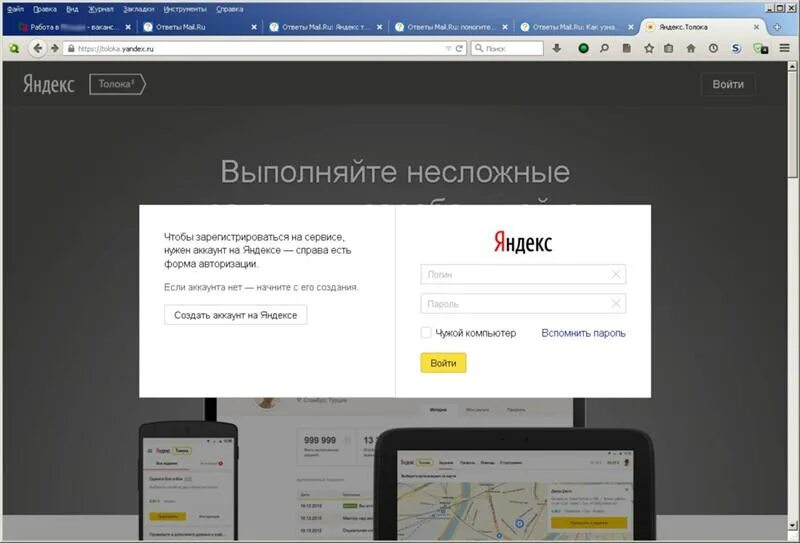Open the Закладки menu
Viewport: 800px width, 543px height.
(x=138, y=9)
